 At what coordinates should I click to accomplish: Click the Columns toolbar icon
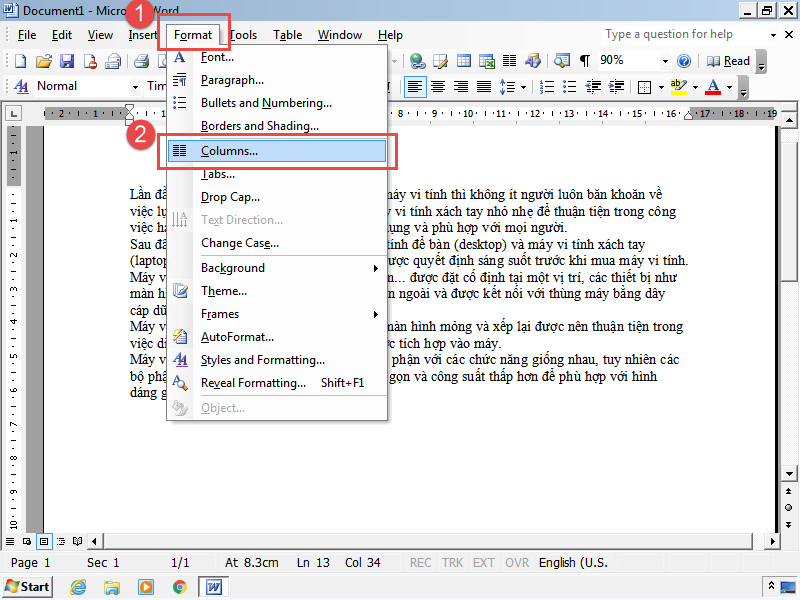click(x=509, y=61)
